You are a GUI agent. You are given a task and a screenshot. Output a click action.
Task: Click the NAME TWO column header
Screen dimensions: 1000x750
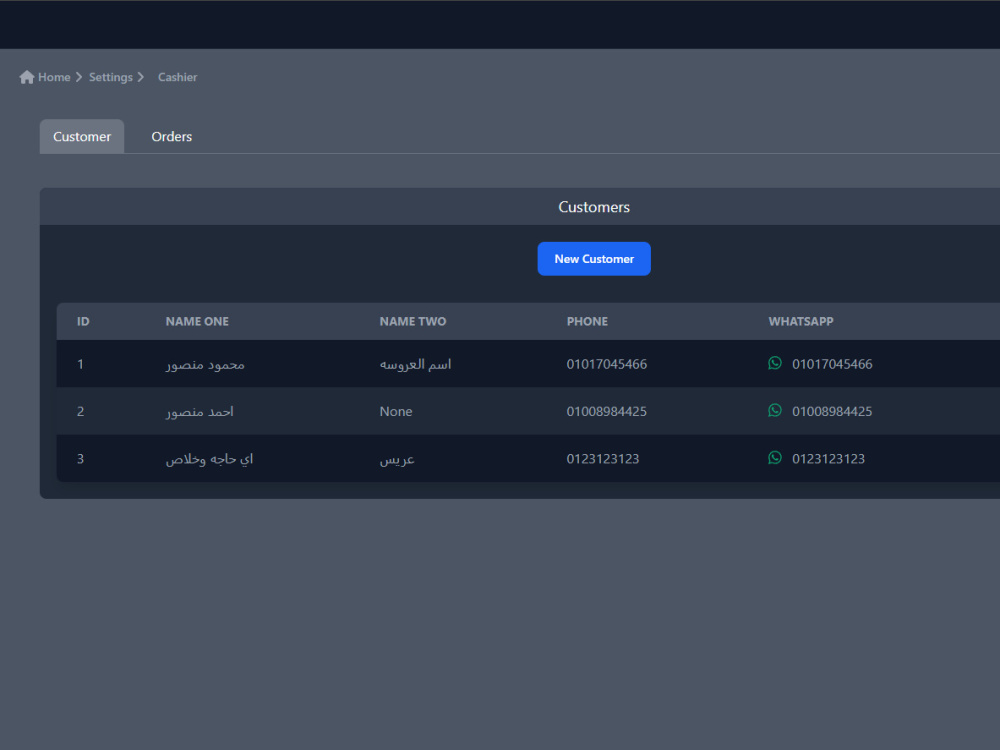tap(413, 321)
